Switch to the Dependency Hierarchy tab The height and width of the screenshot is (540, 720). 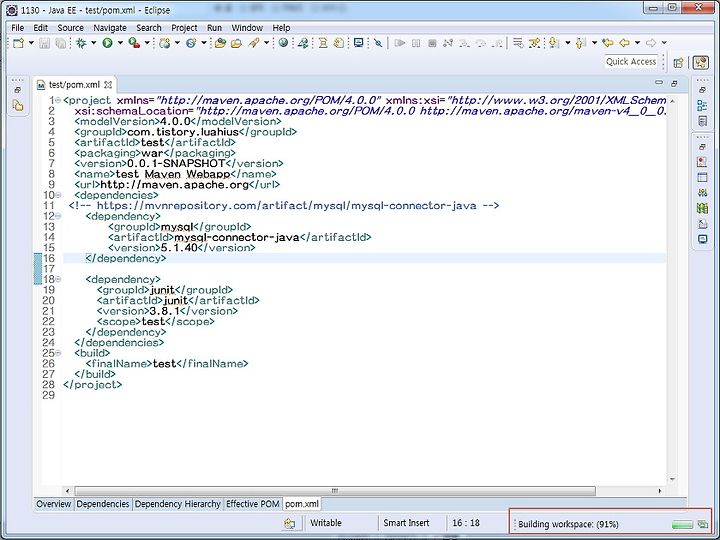pyautogui.click(x=178, y=504)
